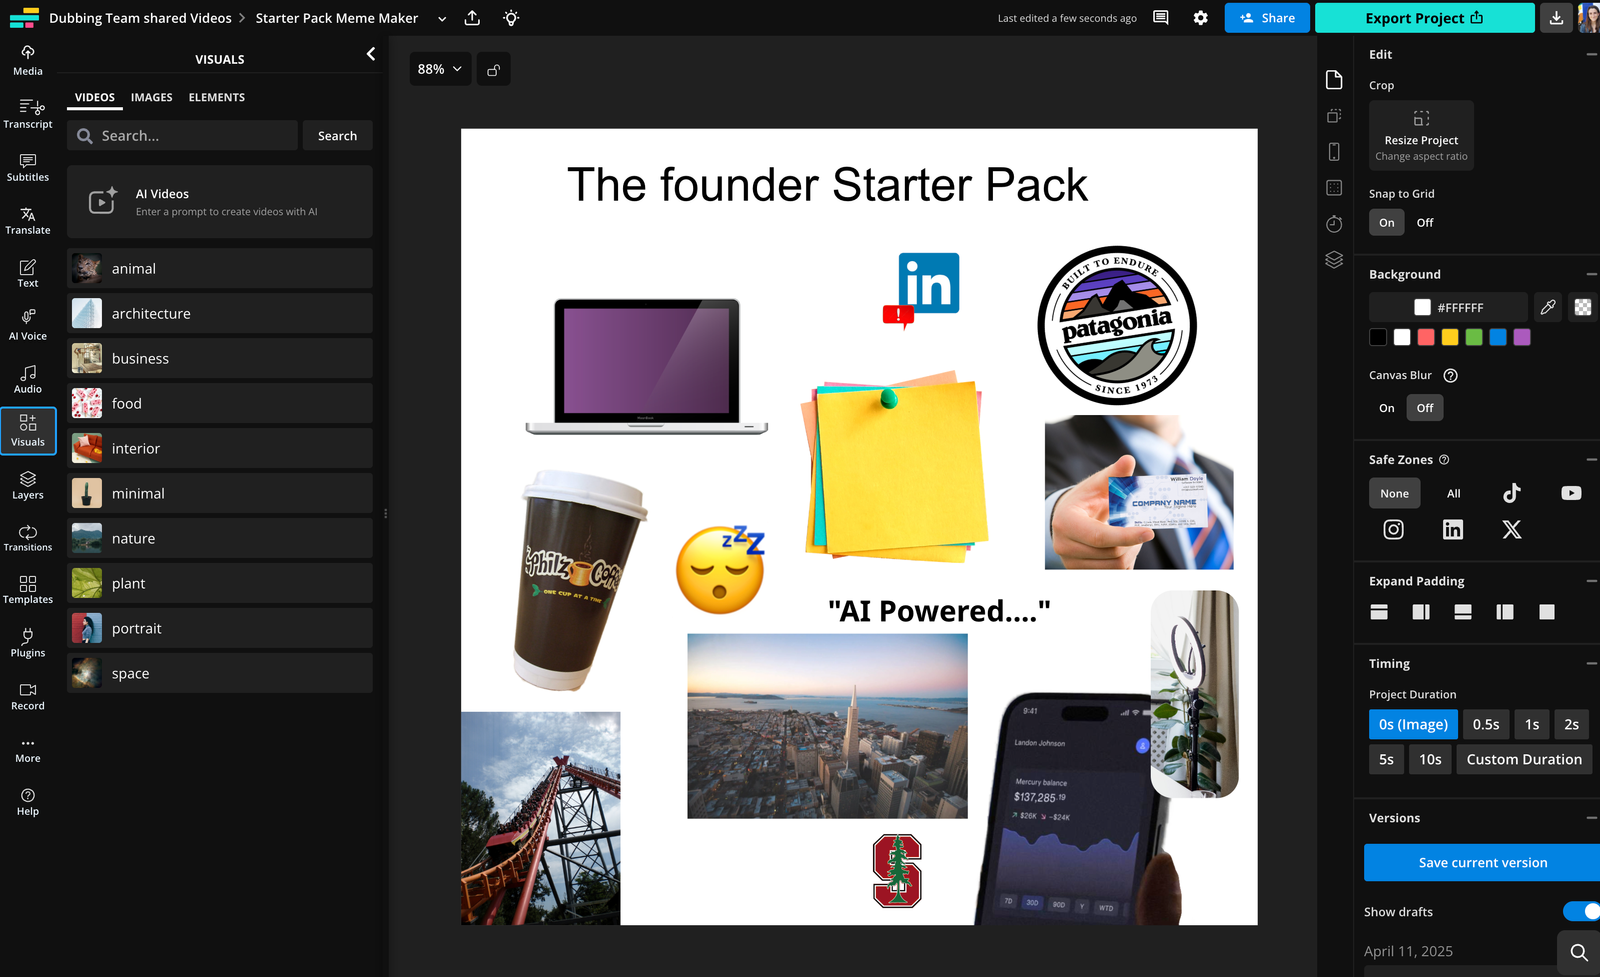The width and height of the screenshot is (1600, 977).
Task: Switch to the Elements tab
Action: pyautogui.click(x=216, y=96)
